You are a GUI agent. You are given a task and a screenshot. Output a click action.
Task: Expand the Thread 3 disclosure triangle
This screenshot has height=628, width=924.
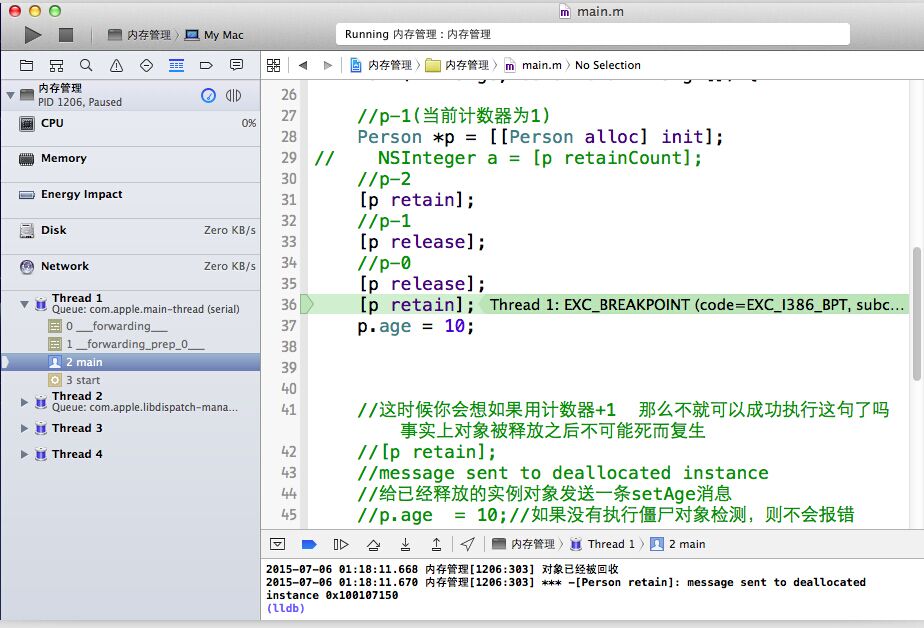pos(24,428)
